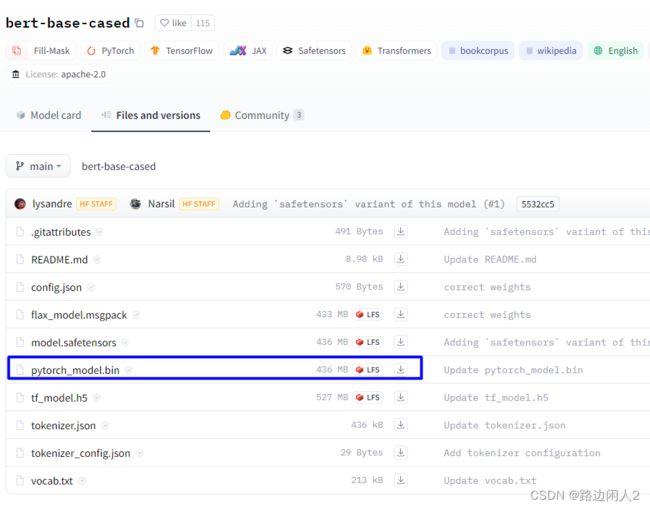The width and height of the screenshot is (650, 508).
Task: Expand the main branch dropdown
Action: (38, 166)
